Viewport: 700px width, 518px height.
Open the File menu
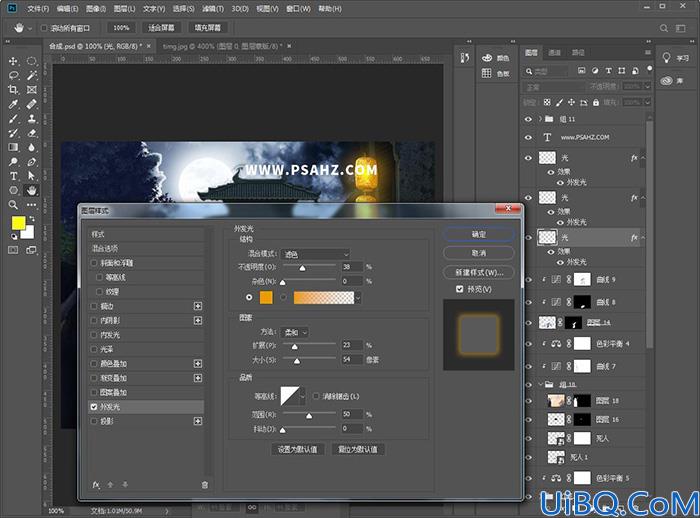click(x=38, y=8)
